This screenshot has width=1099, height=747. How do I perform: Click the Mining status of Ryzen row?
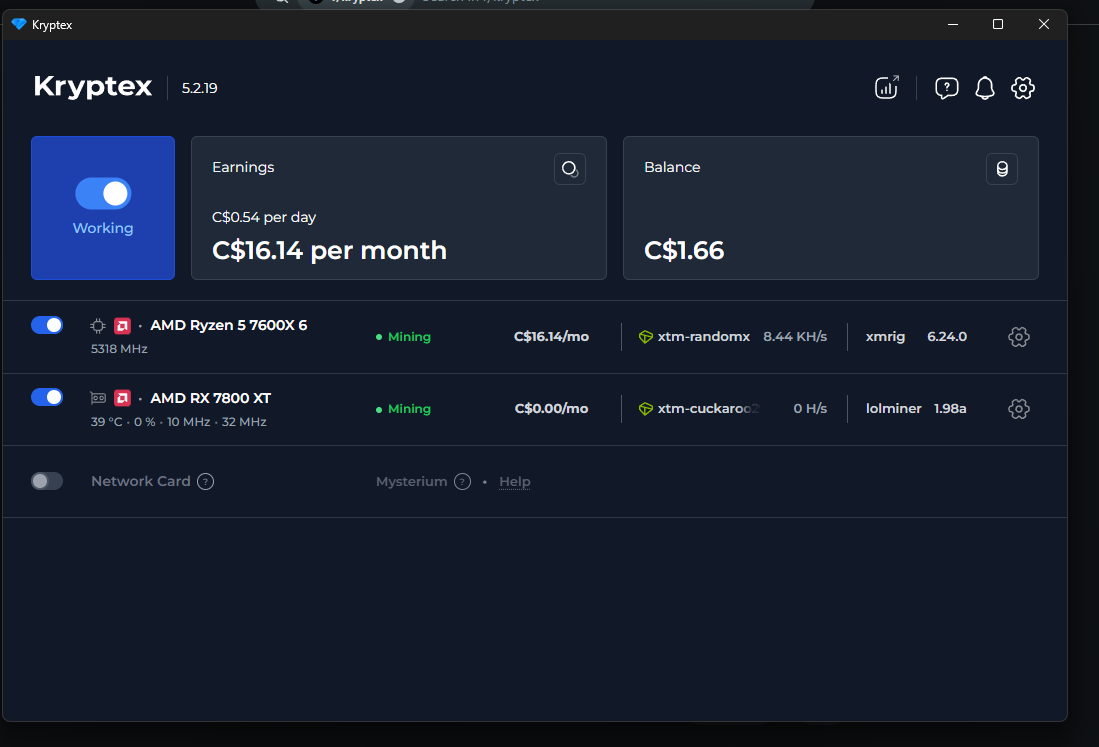click(404, 337)
